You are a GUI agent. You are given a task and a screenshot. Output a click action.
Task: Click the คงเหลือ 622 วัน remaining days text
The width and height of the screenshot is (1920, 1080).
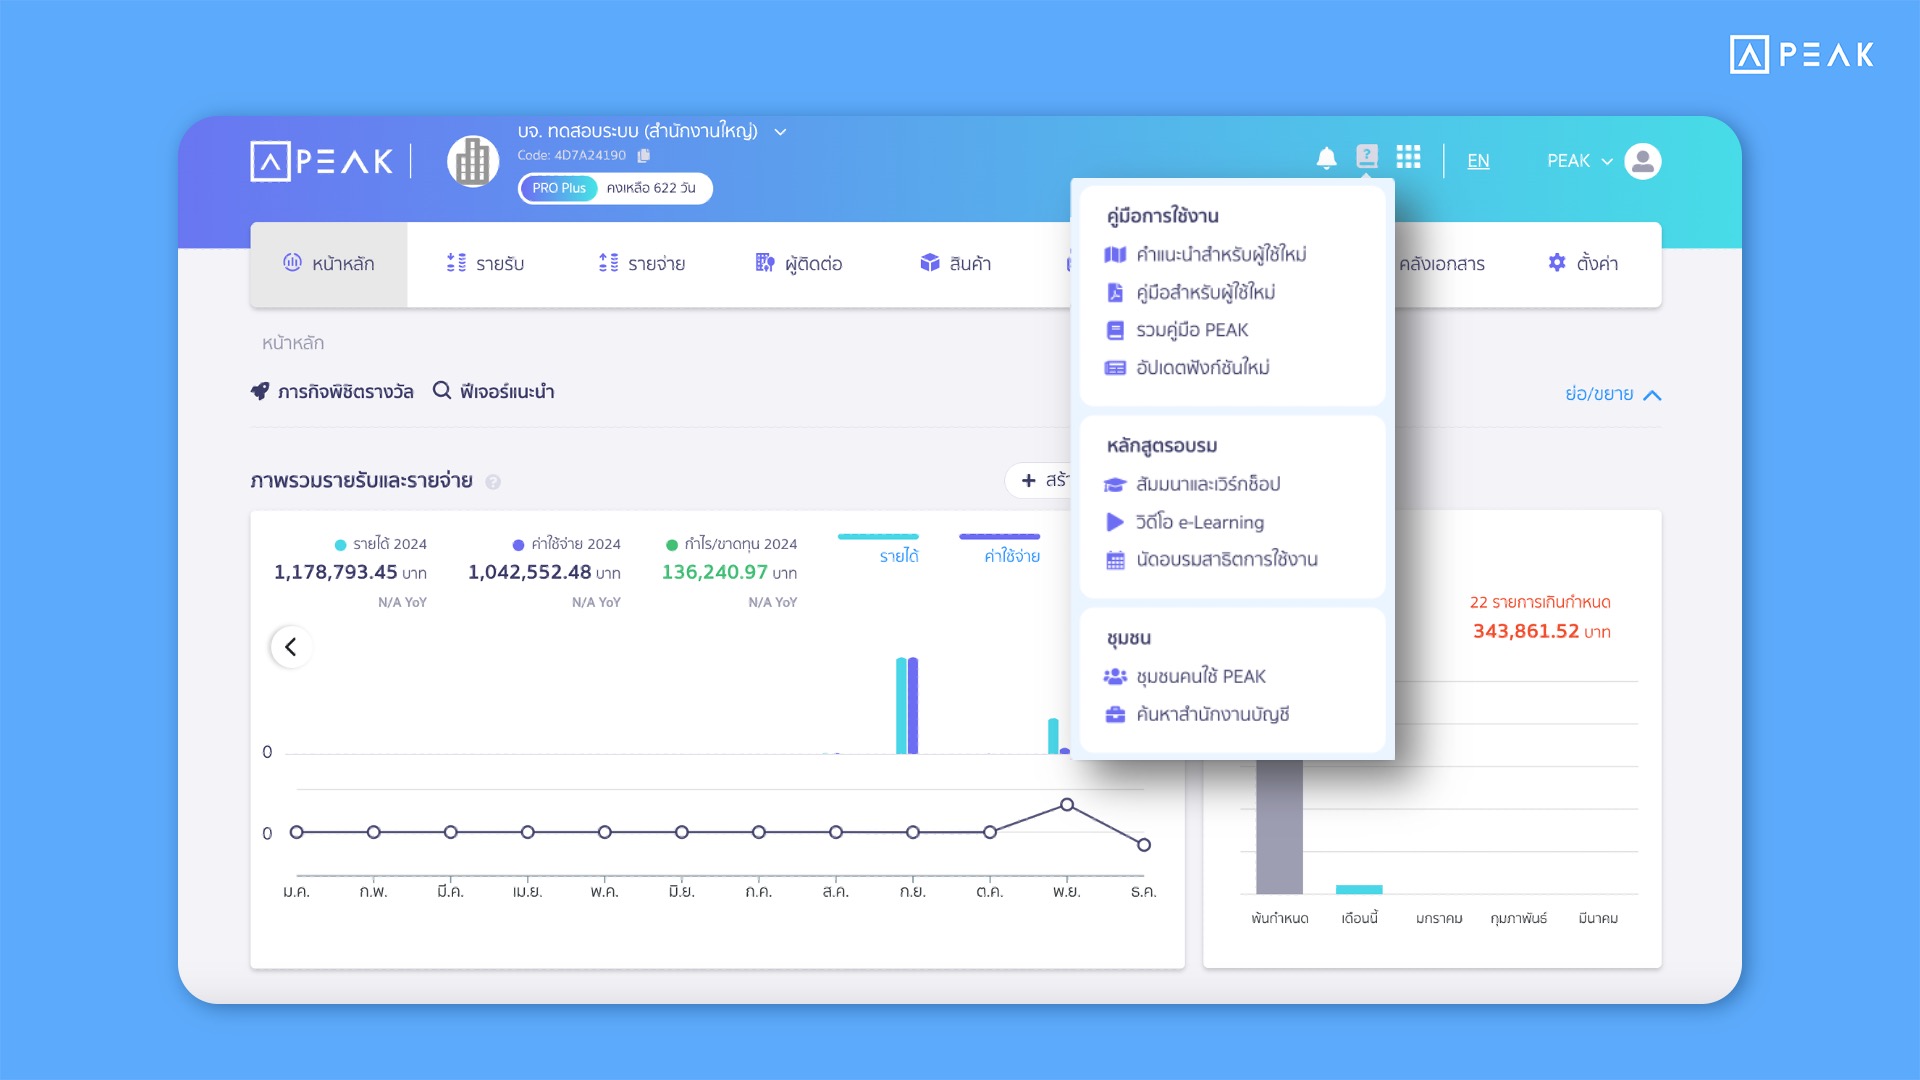(651, 188)
